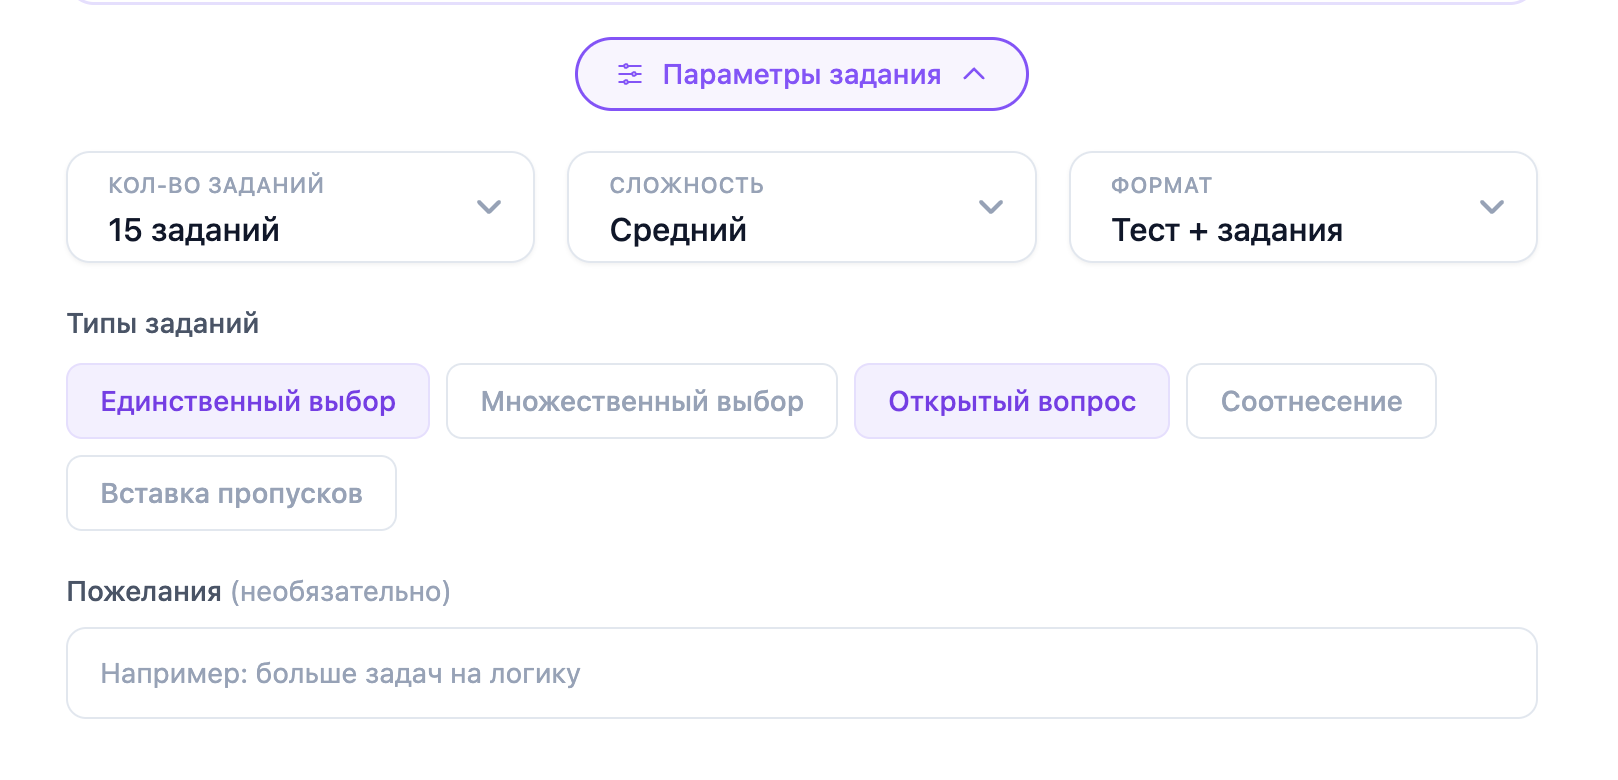Enable the Вставка пропусков task type
This screenshot has height=780, width=1618.
[x=231, y=493]
